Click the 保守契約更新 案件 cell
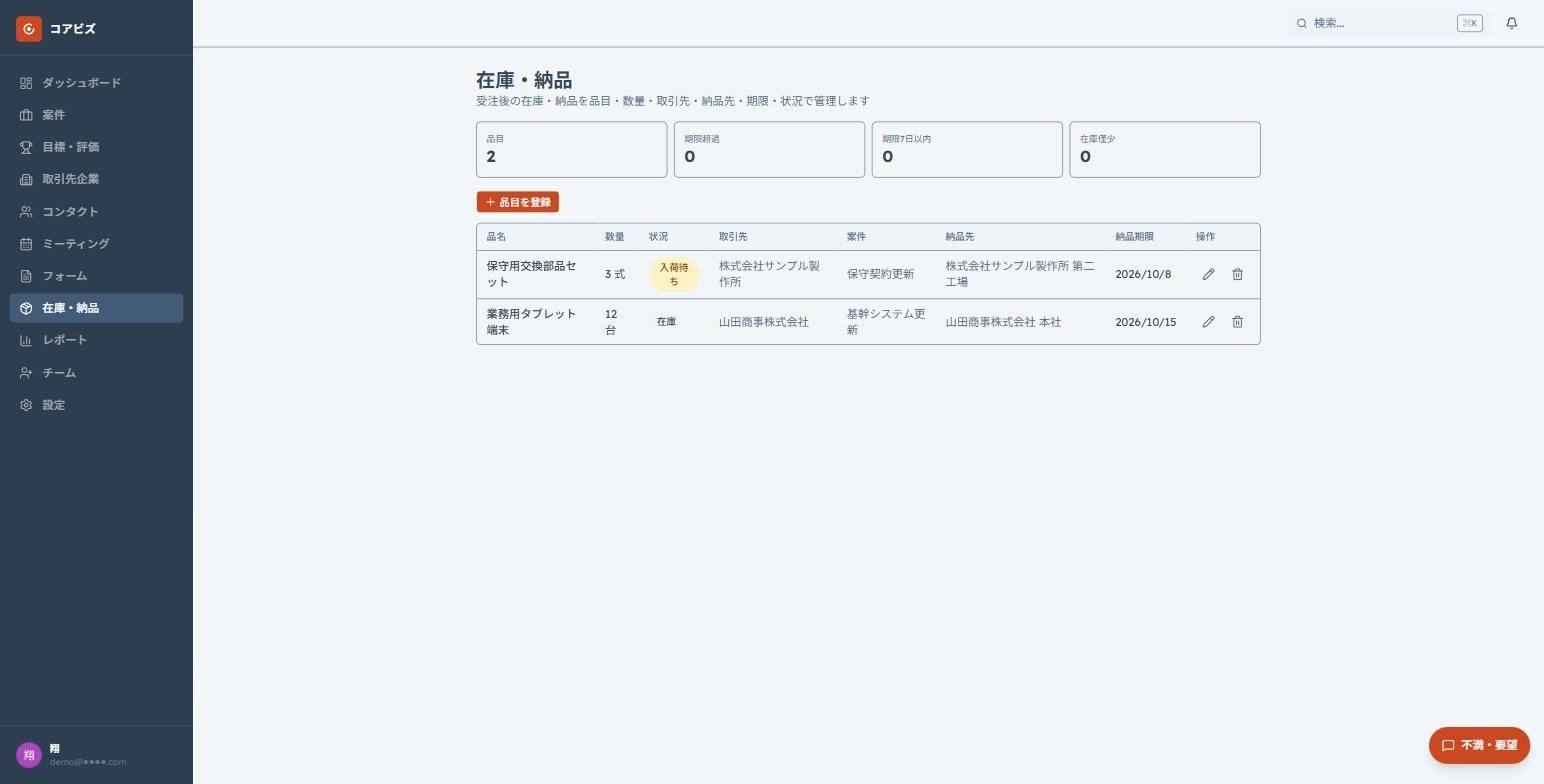1544x784 pixels. [x=880, y=274]
